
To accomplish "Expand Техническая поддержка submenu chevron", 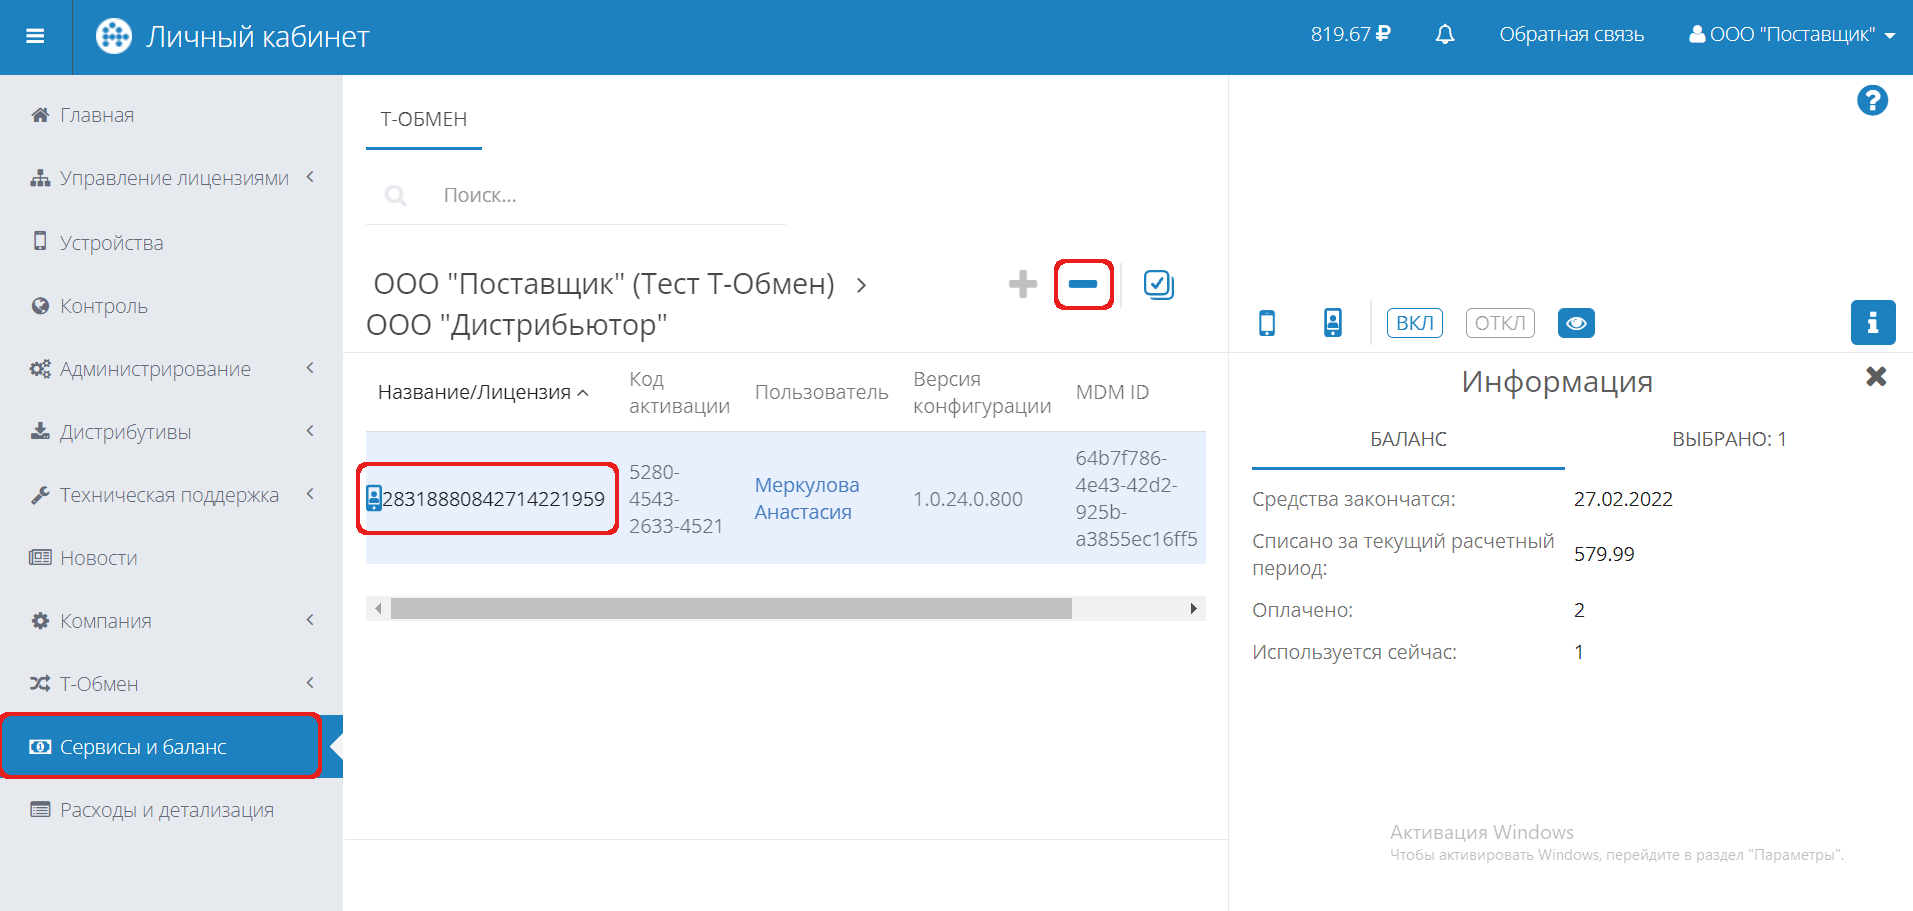I will pos(310,494).
